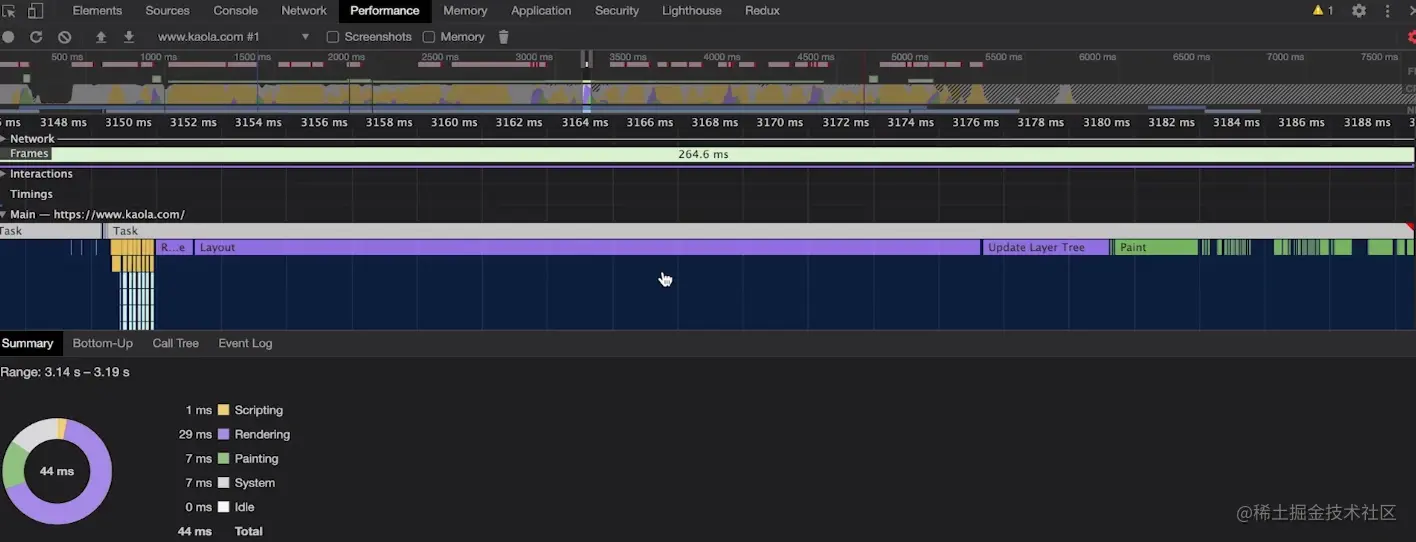Open the www.kaola.com #1 profile dropdown

(x=234, y=37)
